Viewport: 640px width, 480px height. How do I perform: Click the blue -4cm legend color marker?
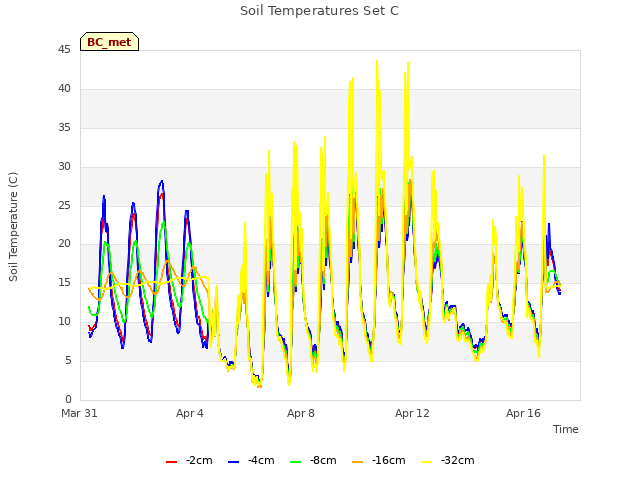[x=233, y=462]
